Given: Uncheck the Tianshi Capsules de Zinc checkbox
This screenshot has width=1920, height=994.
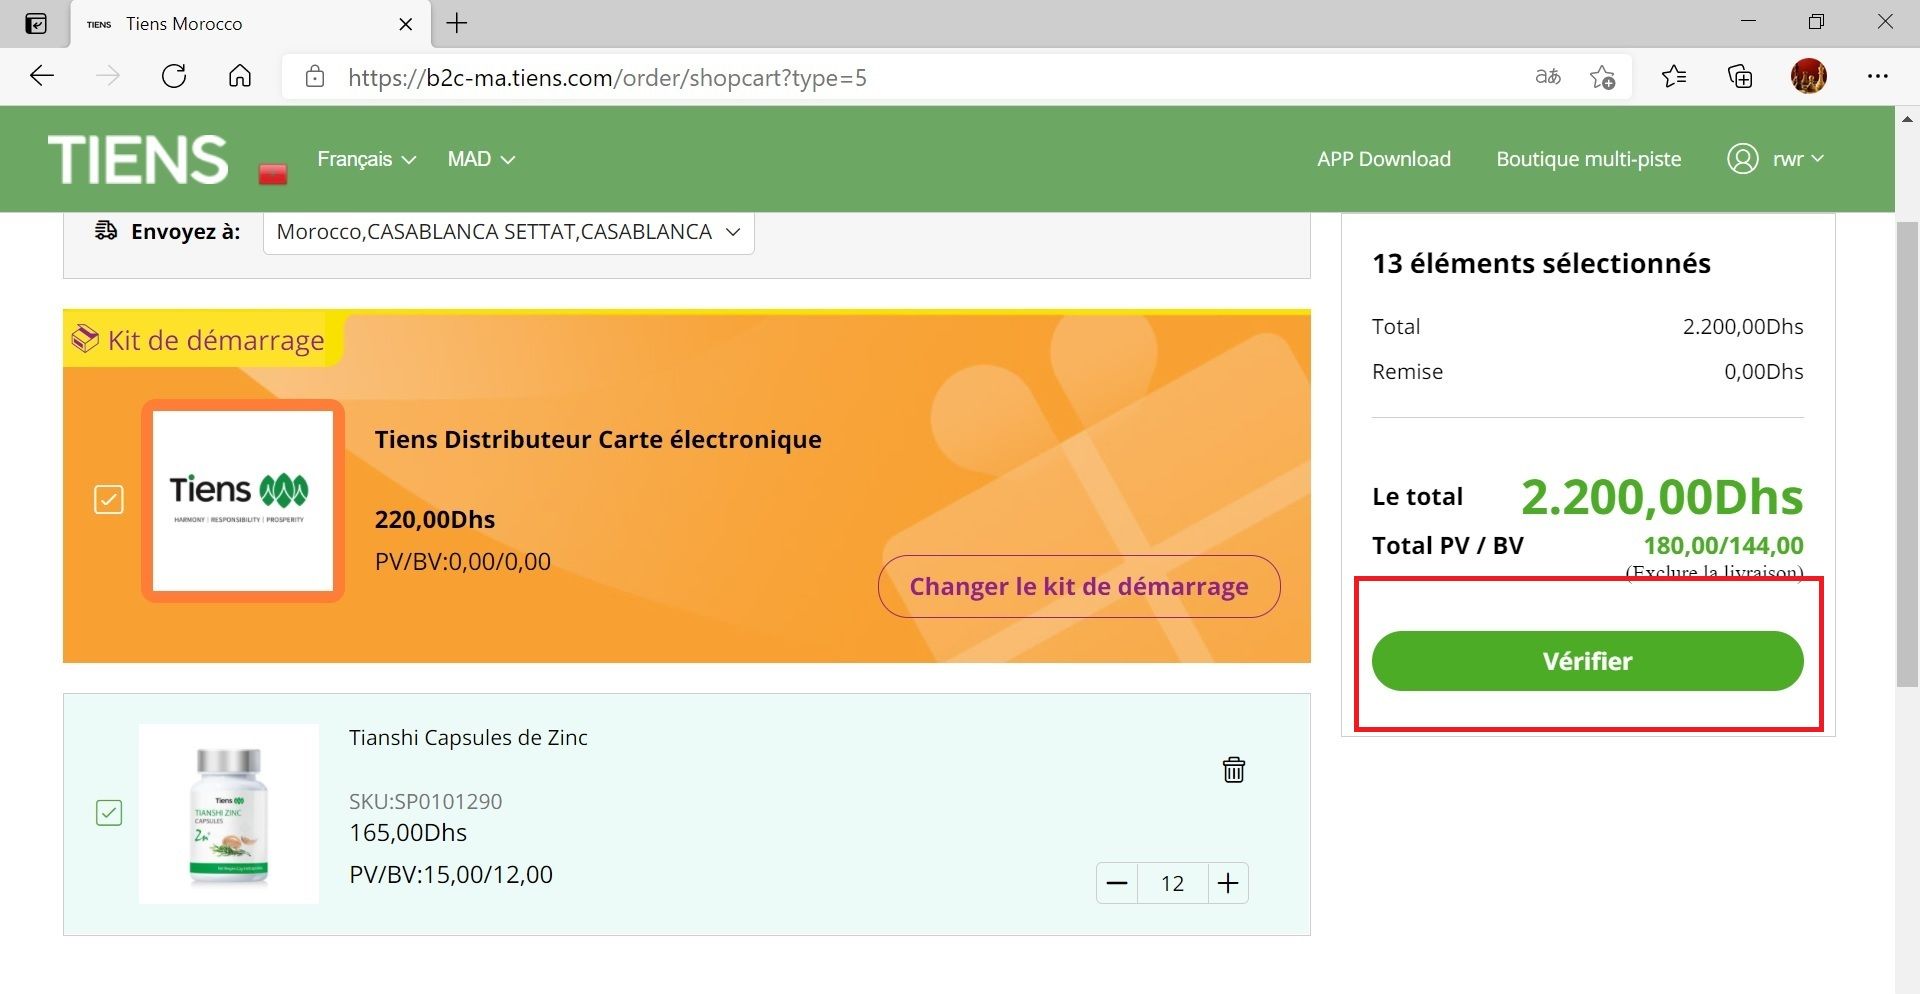Looking at the screenshot, I should pyautogui.click(x=109, y=812).
